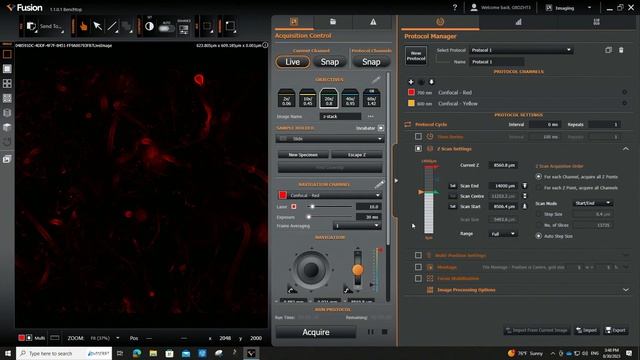The image size is (640, 360).
Task: Select the 40x/0.95 objective
Action: point(350,98)
